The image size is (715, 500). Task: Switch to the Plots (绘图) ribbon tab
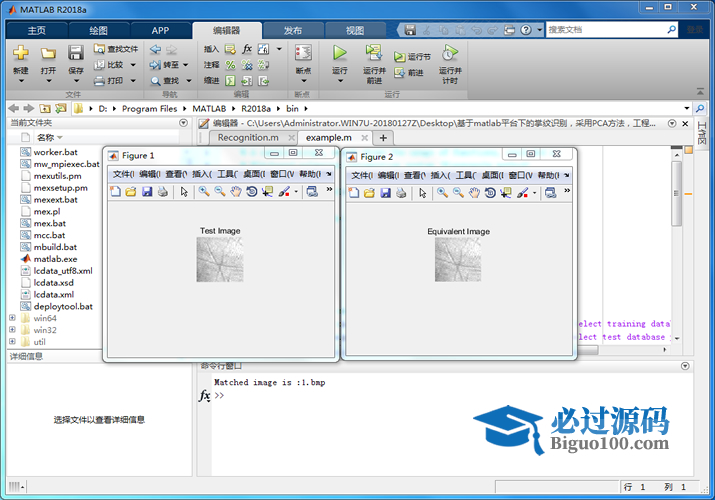[98, 31]
